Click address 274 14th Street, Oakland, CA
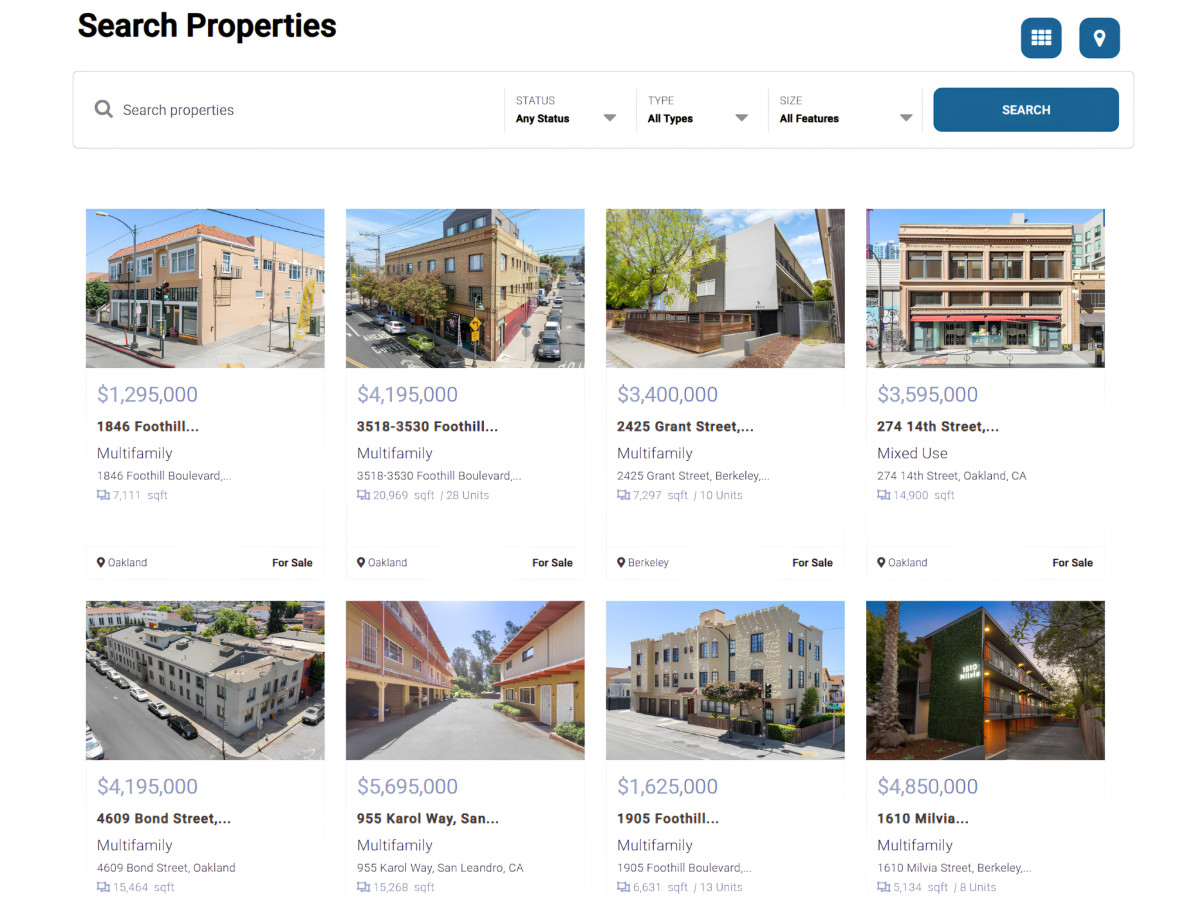 click(952, 476)
